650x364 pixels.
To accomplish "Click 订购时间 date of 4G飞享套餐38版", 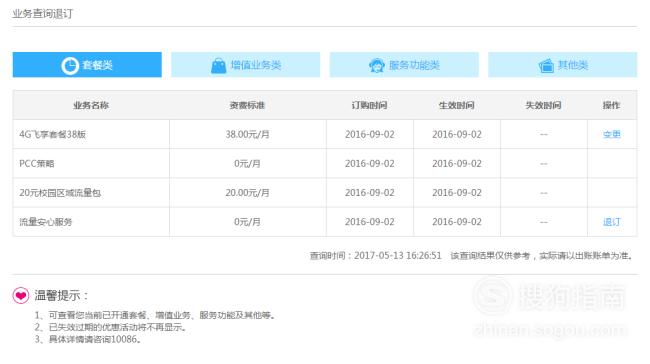I will (370, 134).
